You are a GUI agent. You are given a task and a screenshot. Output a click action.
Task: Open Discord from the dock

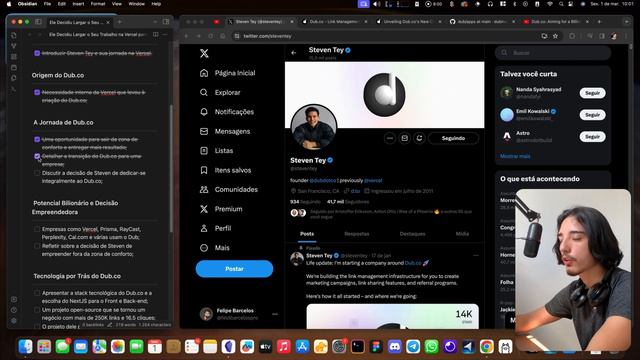click(394, 347)
